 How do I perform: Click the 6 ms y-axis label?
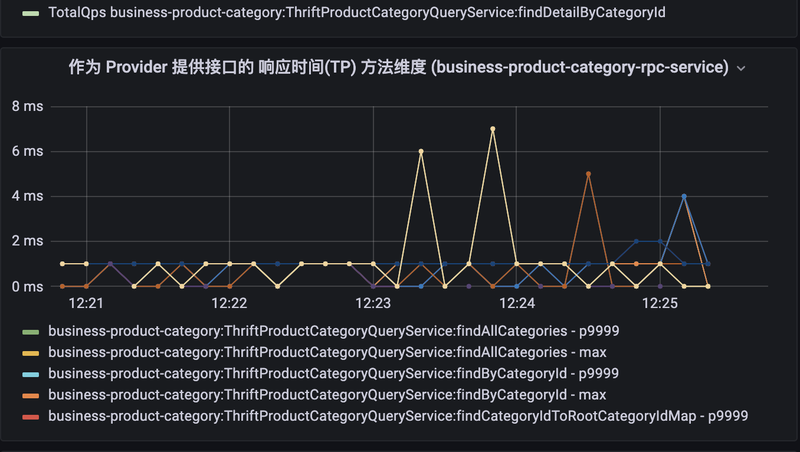(28, 152)
